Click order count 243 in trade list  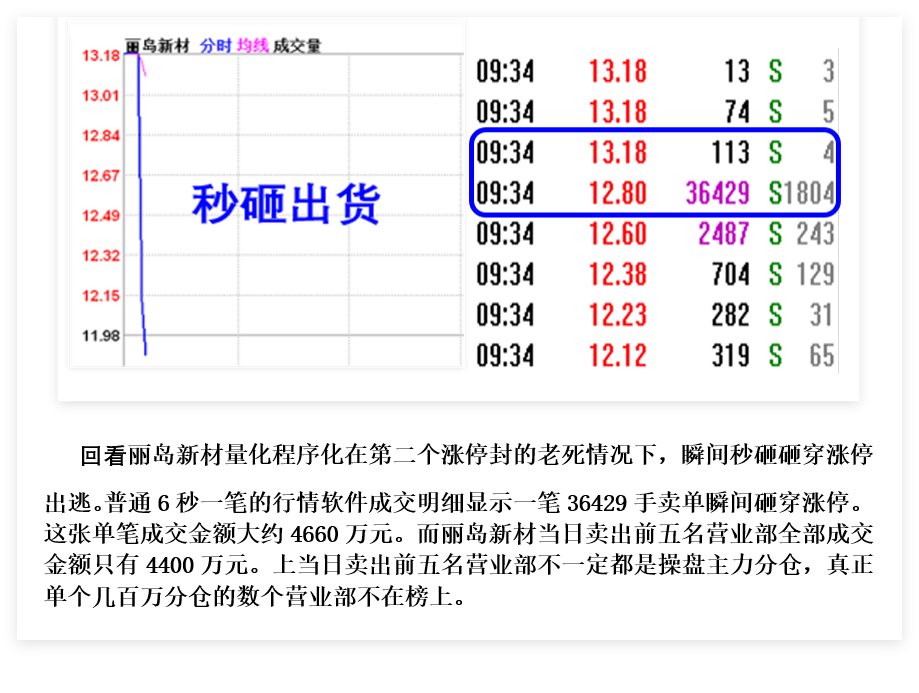815,233
